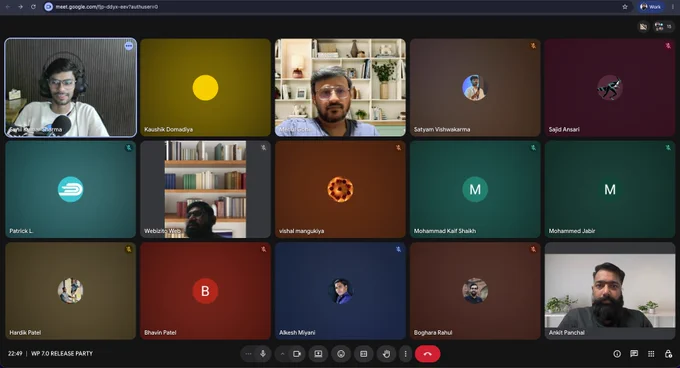Viewport: 680px width, 368px height.
Task: Open the layout icon left of raise hand
Action: (x=364, y=354)
